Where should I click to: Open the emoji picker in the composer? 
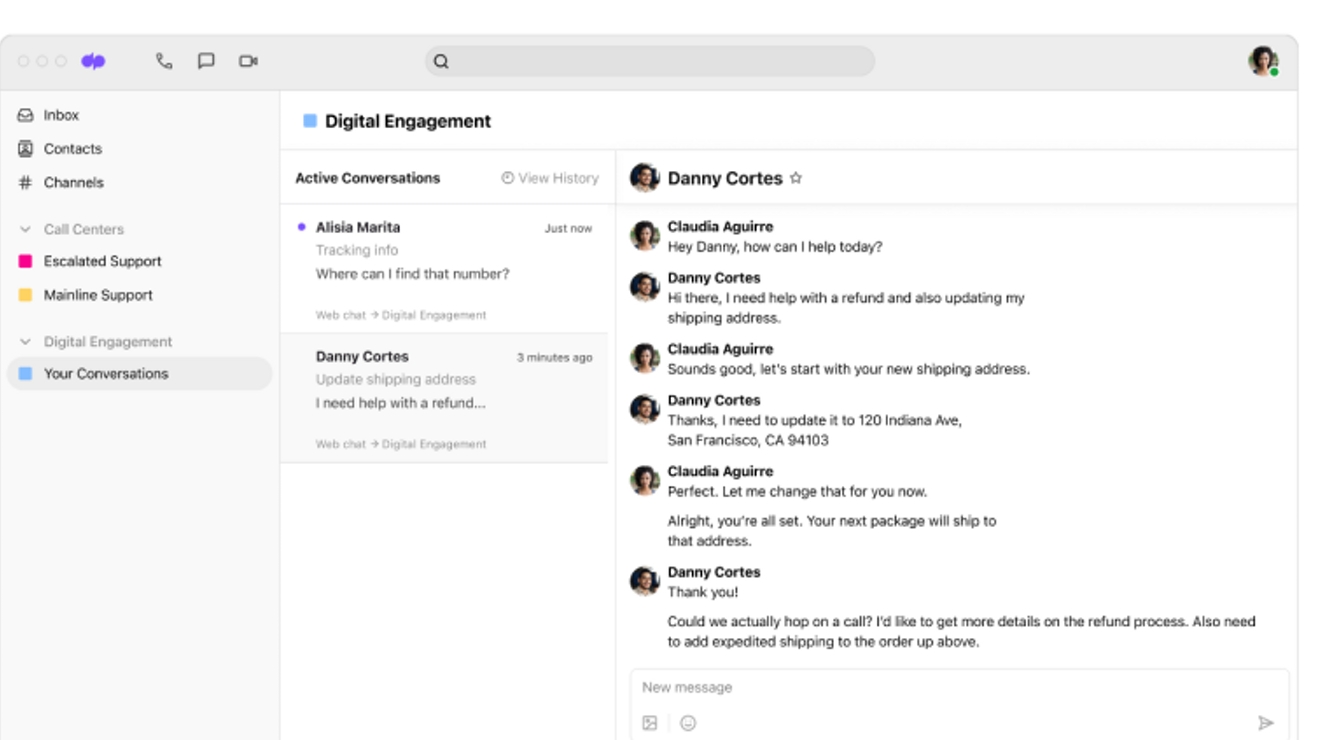click(686, 721)
